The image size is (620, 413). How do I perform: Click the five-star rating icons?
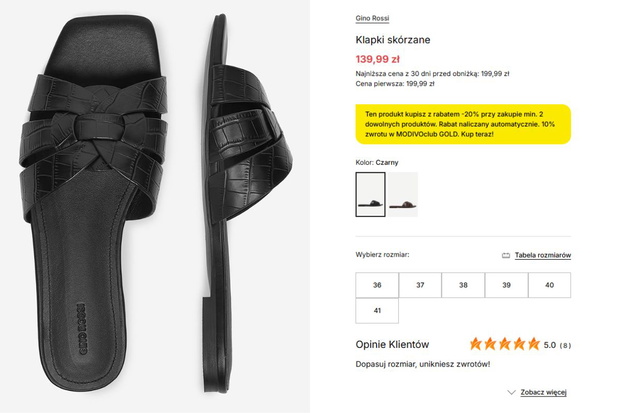(x=504, y=344)
